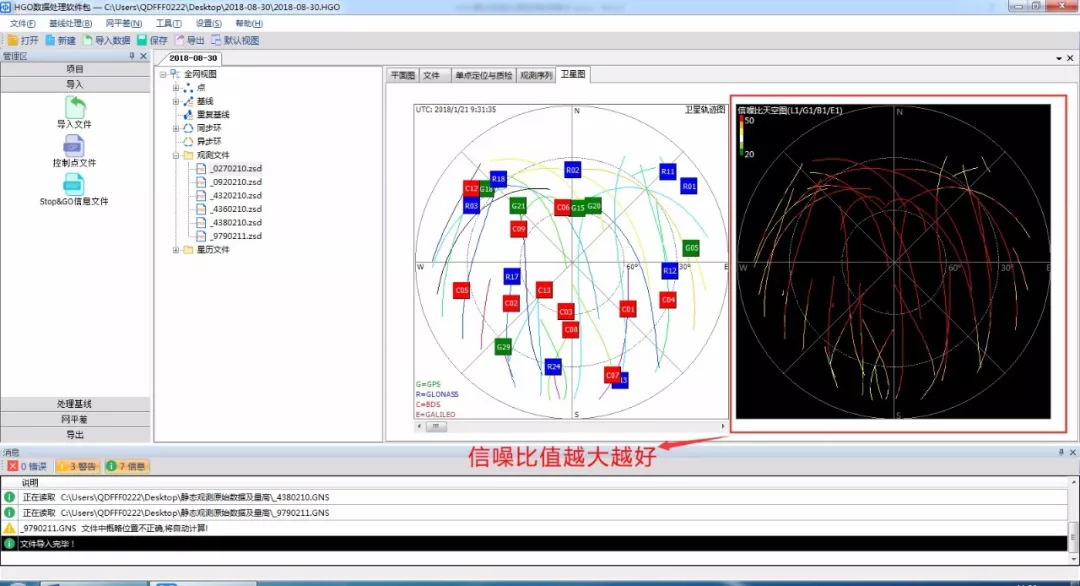Open the 基线处理(B) menu
The image size is (1080, 586).
70,23
